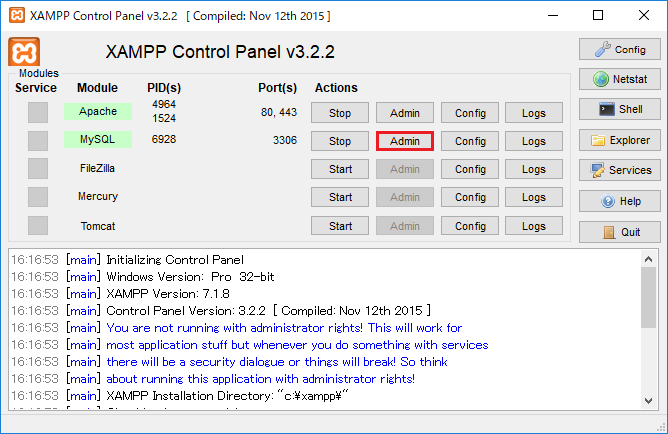
Task: Open MySQL Admin (phpMyAdmin)
Action: [x=405, y=141]
